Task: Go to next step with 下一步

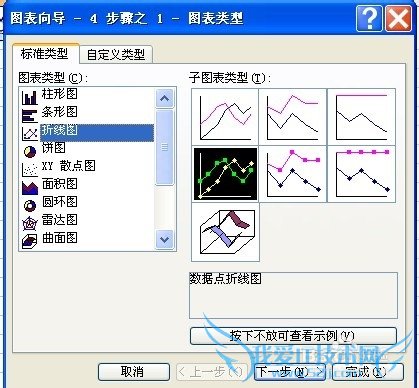Action: [x=289, y=371]
